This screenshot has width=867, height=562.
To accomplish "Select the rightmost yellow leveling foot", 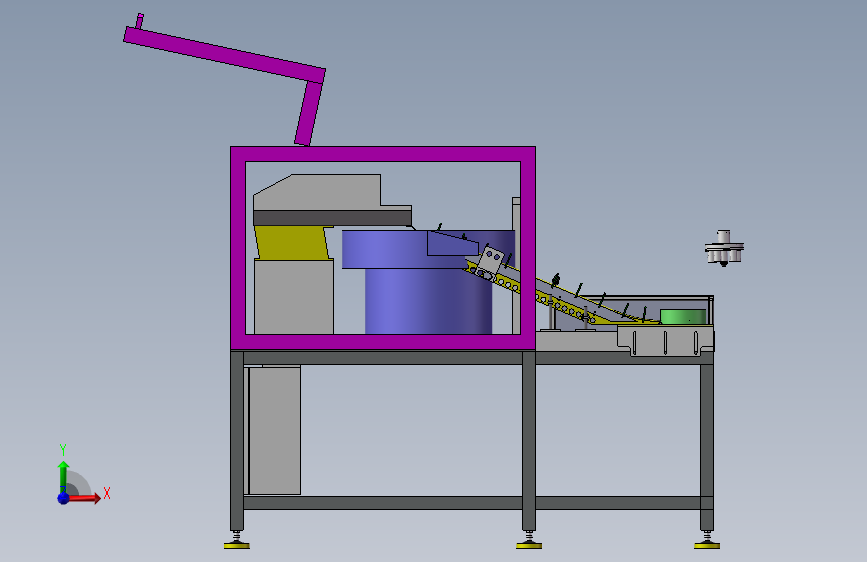I will (x=707, y=545).
